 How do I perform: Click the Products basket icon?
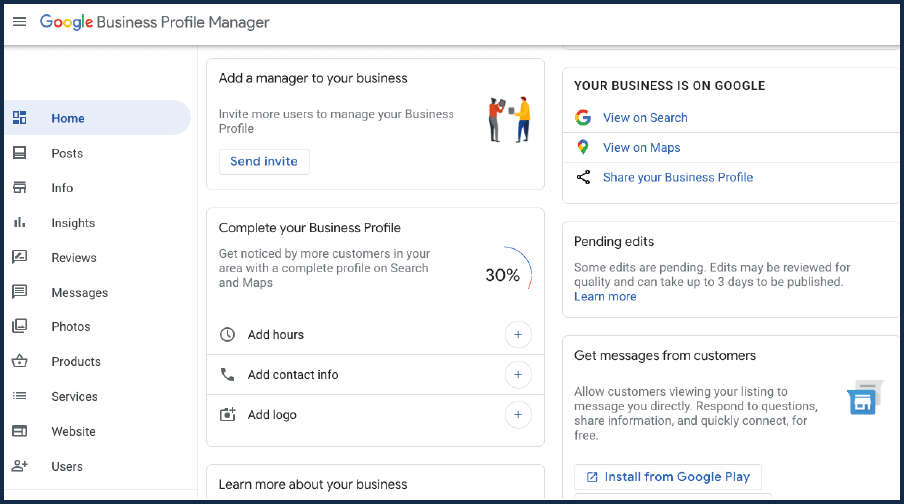click(x=20, y=361)
